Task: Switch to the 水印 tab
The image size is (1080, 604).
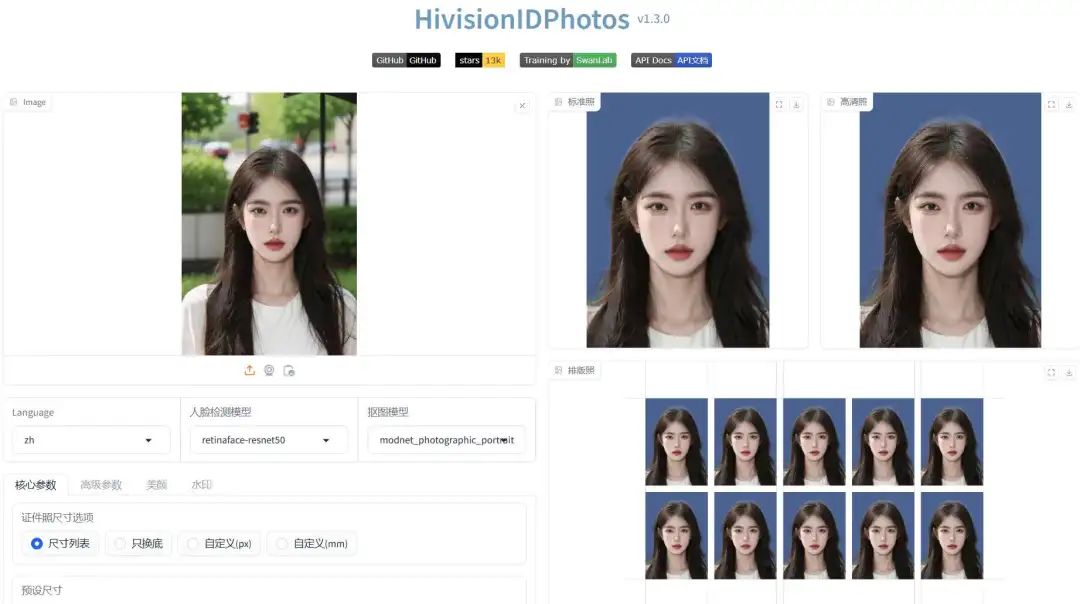Action: (201, 485)
